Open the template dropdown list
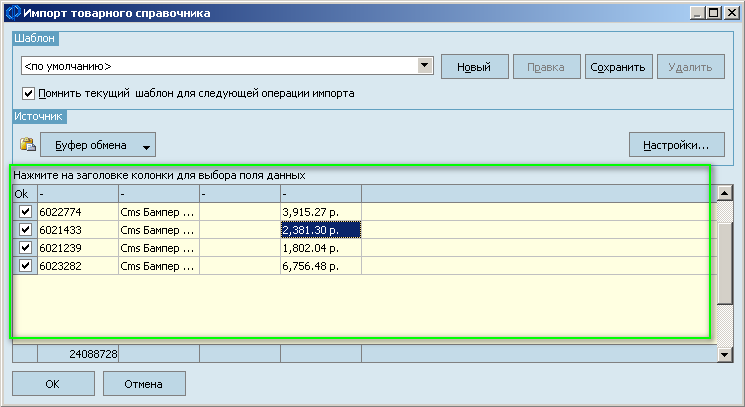Image resolution: width=745 pixels, height=407 pixels. 425,66
